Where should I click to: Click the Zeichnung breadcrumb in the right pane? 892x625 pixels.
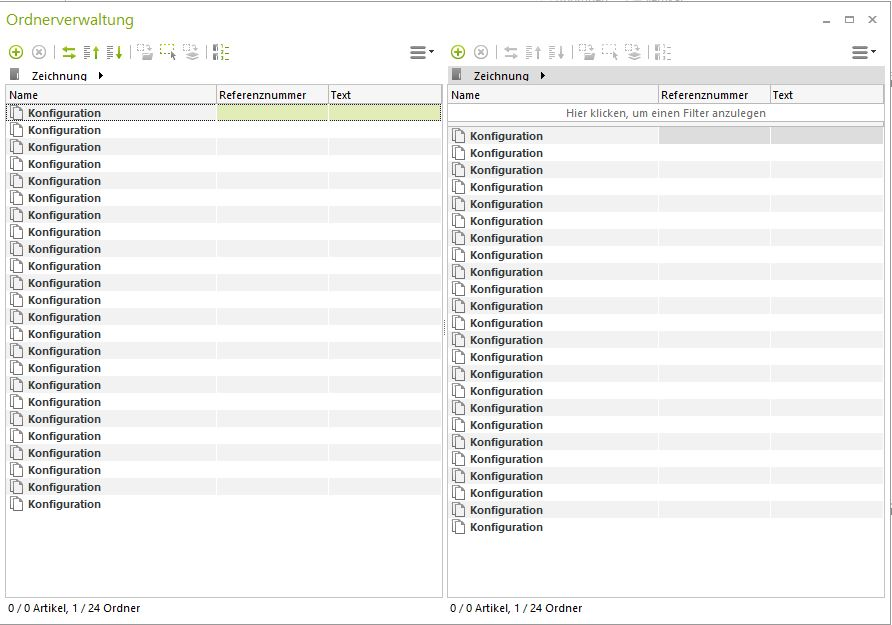[501, 76]
